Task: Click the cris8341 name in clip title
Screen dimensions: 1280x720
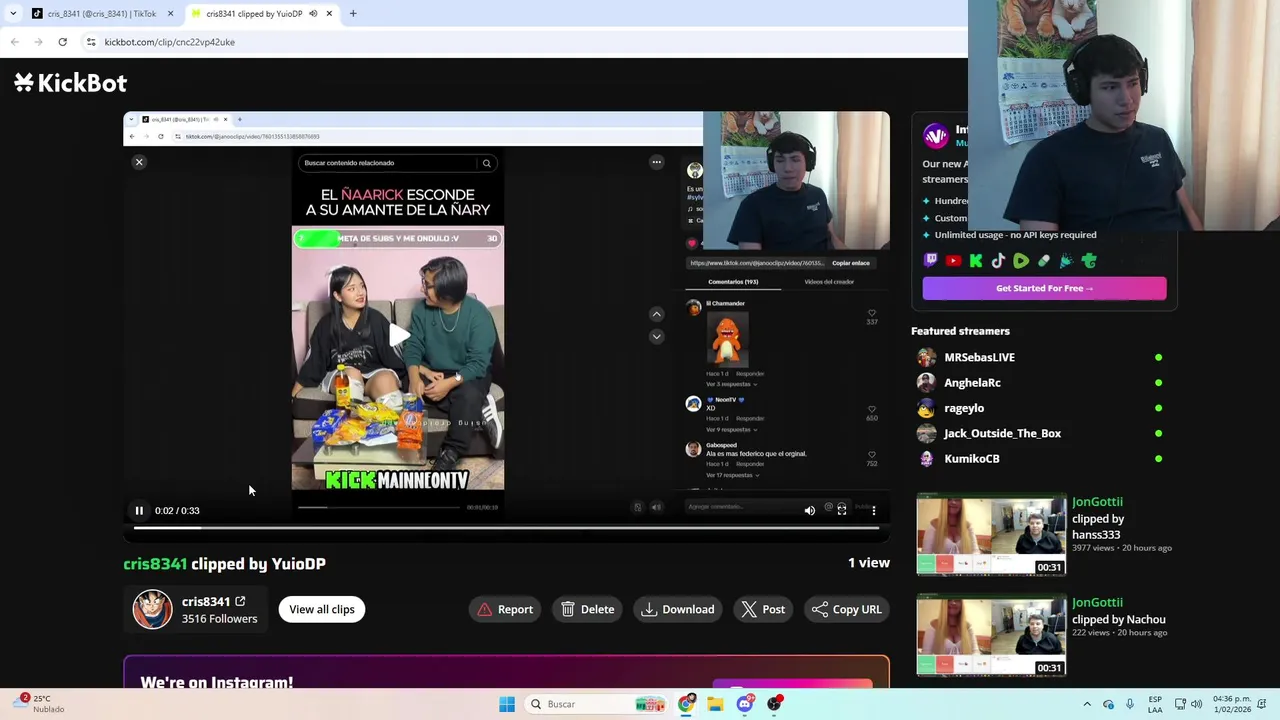Action: (x=155, y=564)
